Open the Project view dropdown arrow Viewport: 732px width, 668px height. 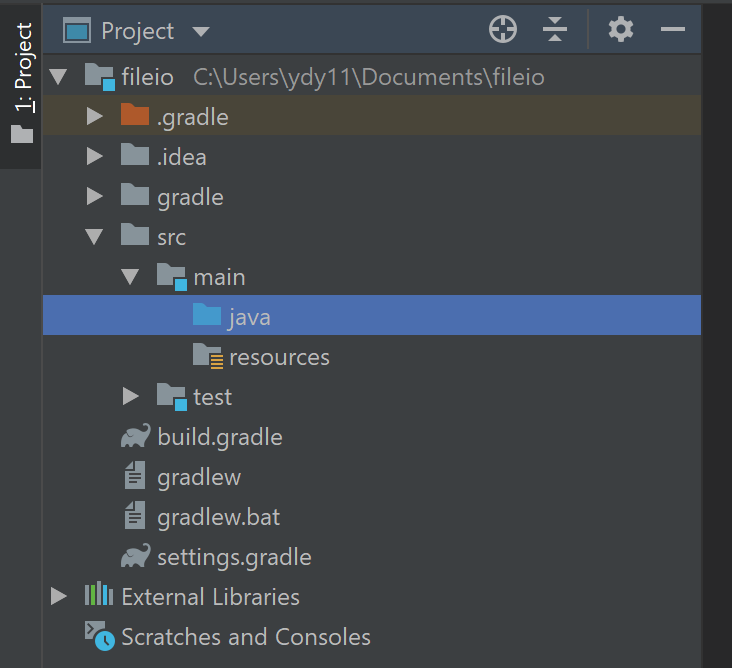[x=201, y=31]
